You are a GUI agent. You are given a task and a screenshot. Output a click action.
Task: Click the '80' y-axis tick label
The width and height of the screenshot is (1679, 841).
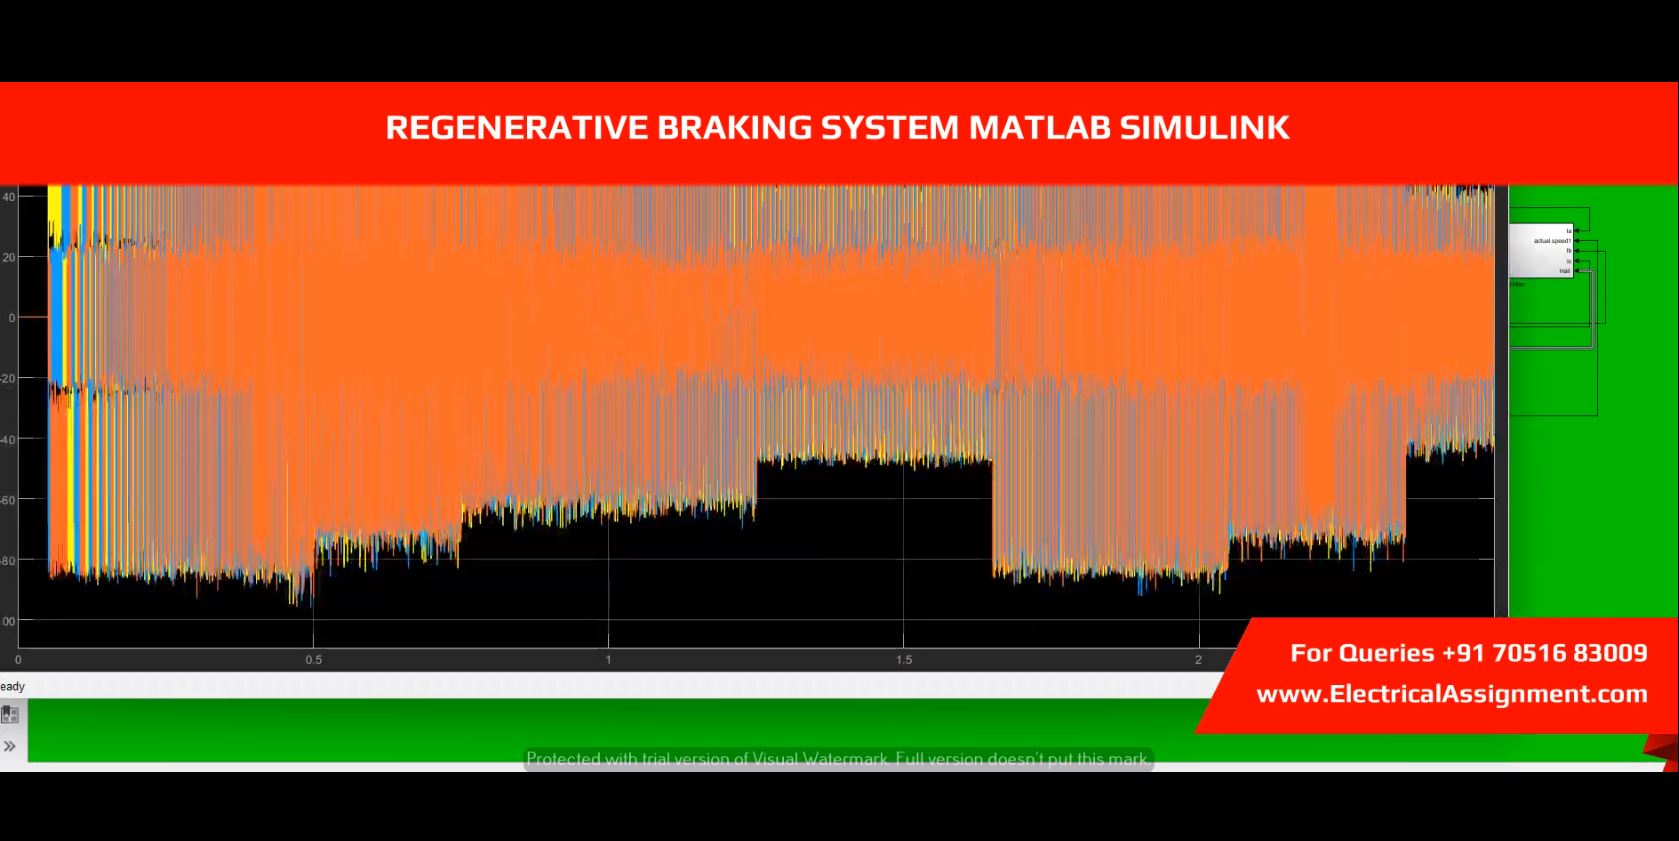[x=7, y=561]
